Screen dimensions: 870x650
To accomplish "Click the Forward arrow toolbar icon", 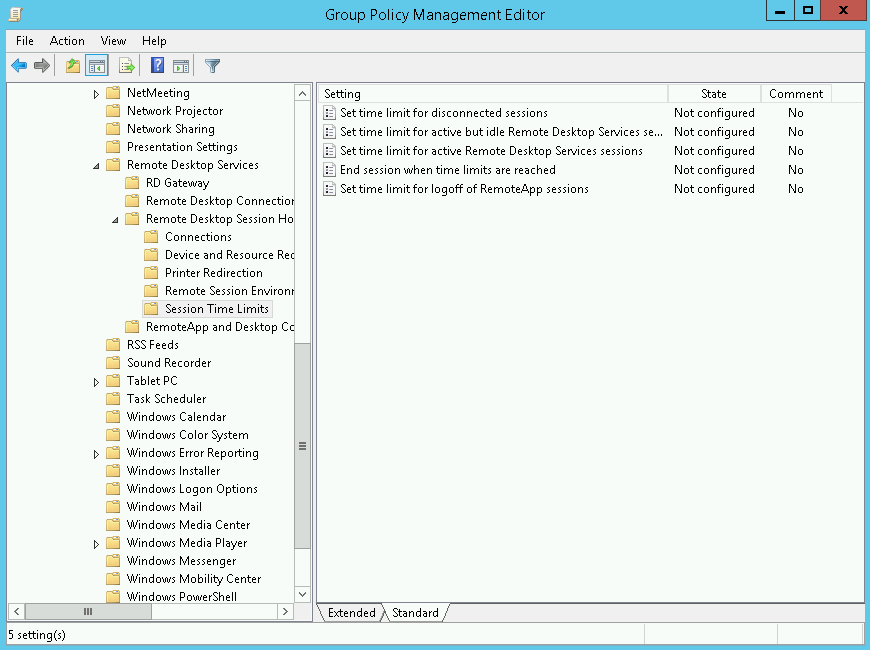I will point(42,65).
